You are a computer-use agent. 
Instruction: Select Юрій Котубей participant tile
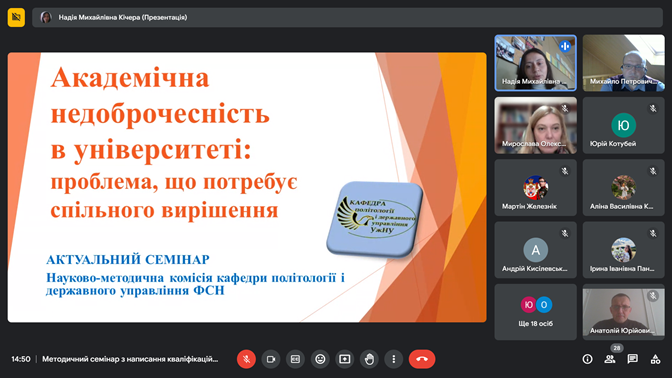point(624,125)
